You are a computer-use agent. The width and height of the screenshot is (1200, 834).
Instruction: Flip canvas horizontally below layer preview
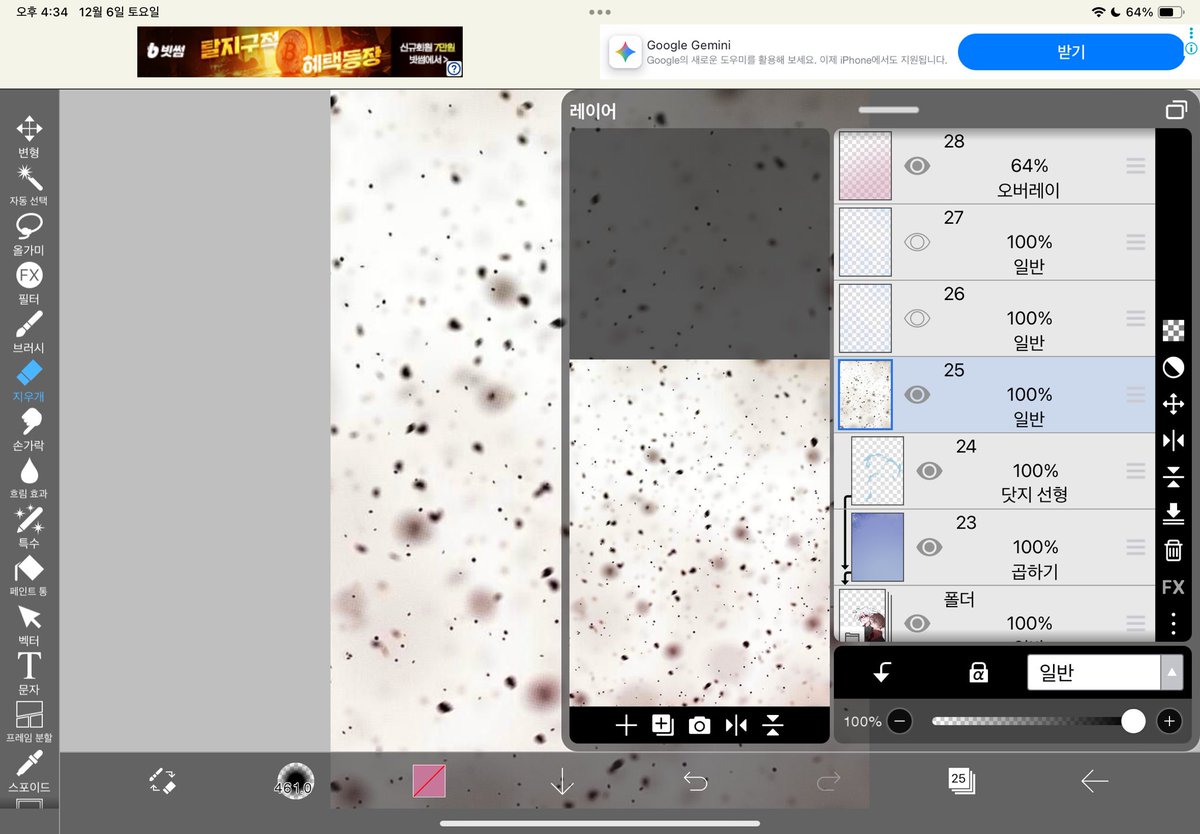click(736, 726)
